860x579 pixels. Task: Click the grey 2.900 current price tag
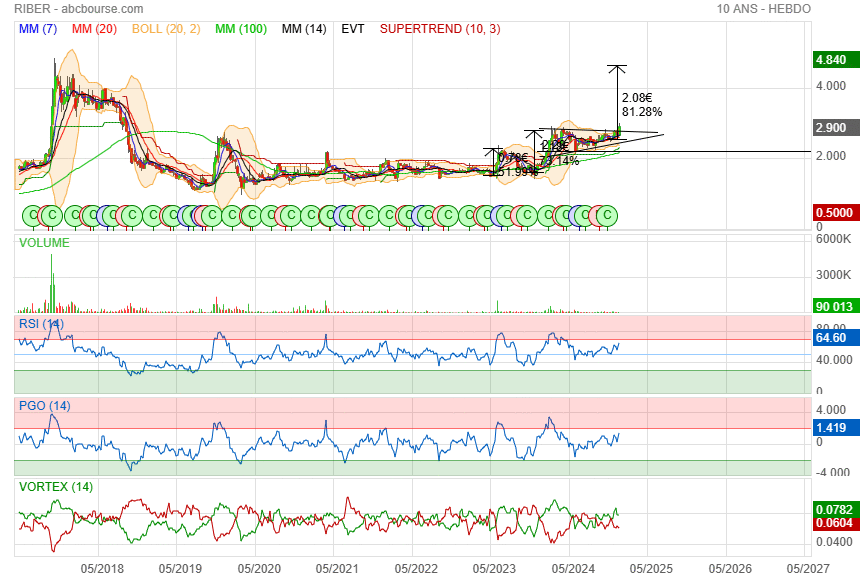click(x=833, y=128)
